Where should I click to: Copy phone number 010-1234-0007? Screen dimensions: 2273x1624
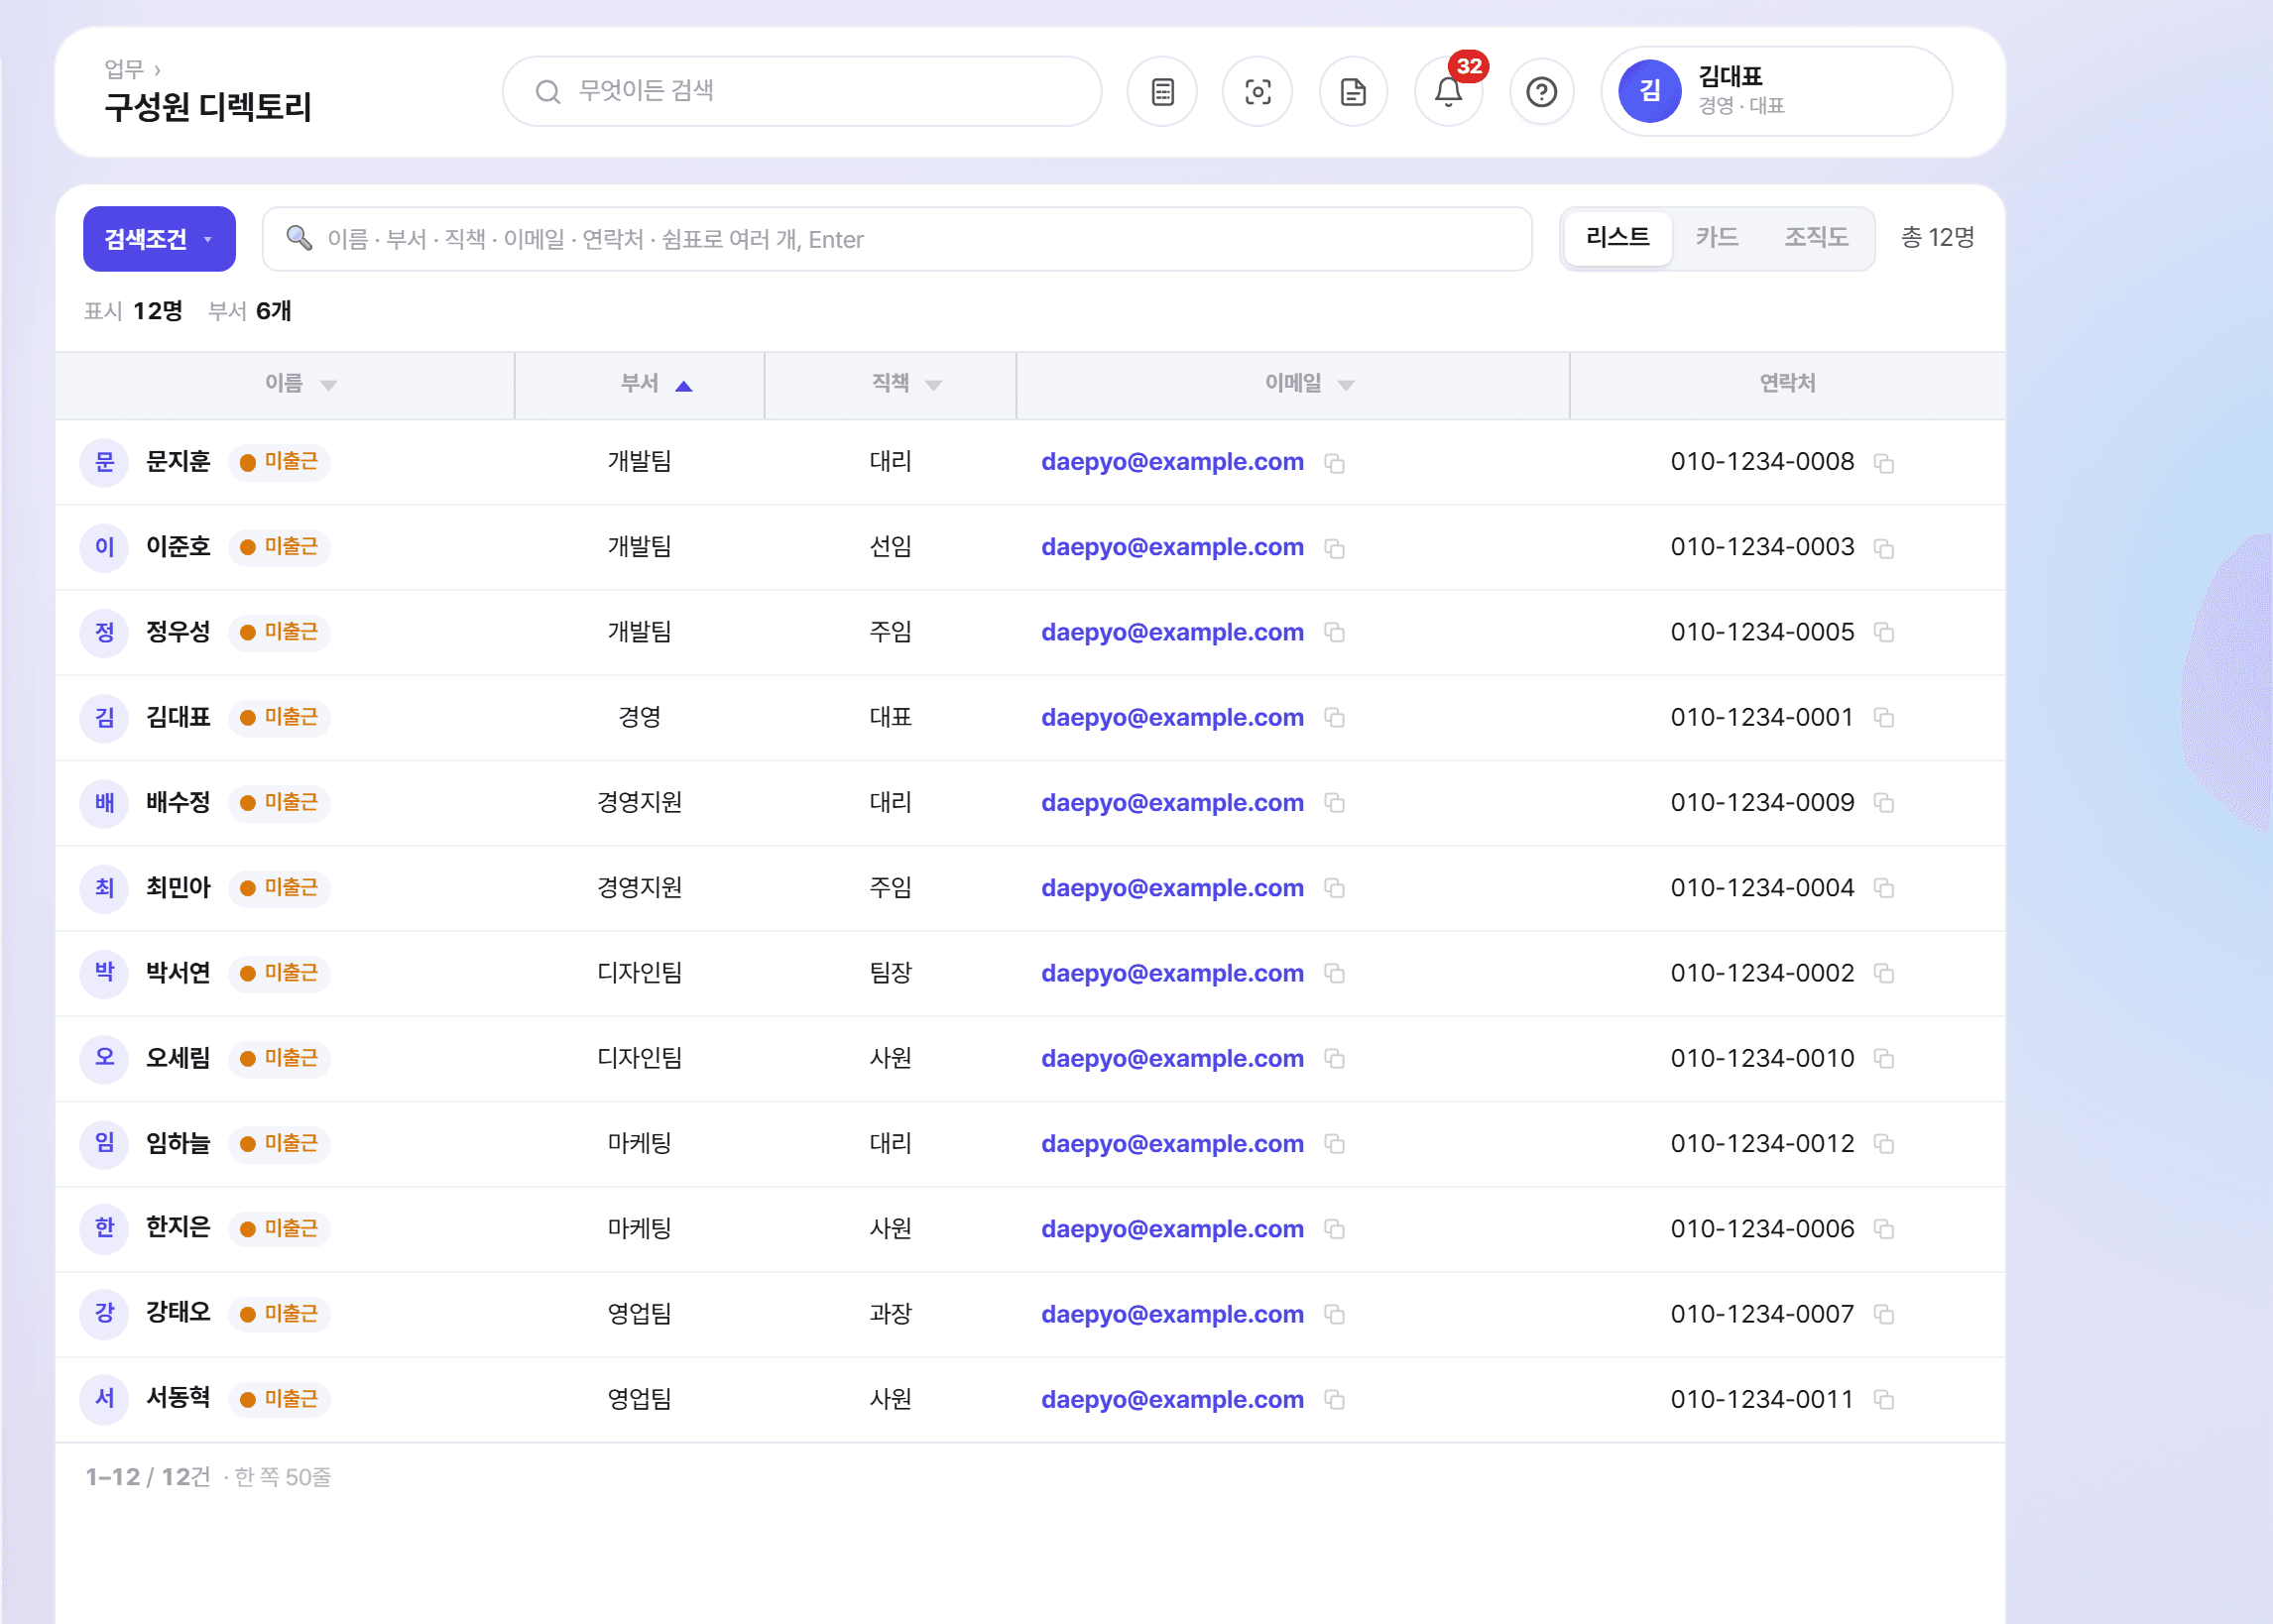tap(1884, 1315)
